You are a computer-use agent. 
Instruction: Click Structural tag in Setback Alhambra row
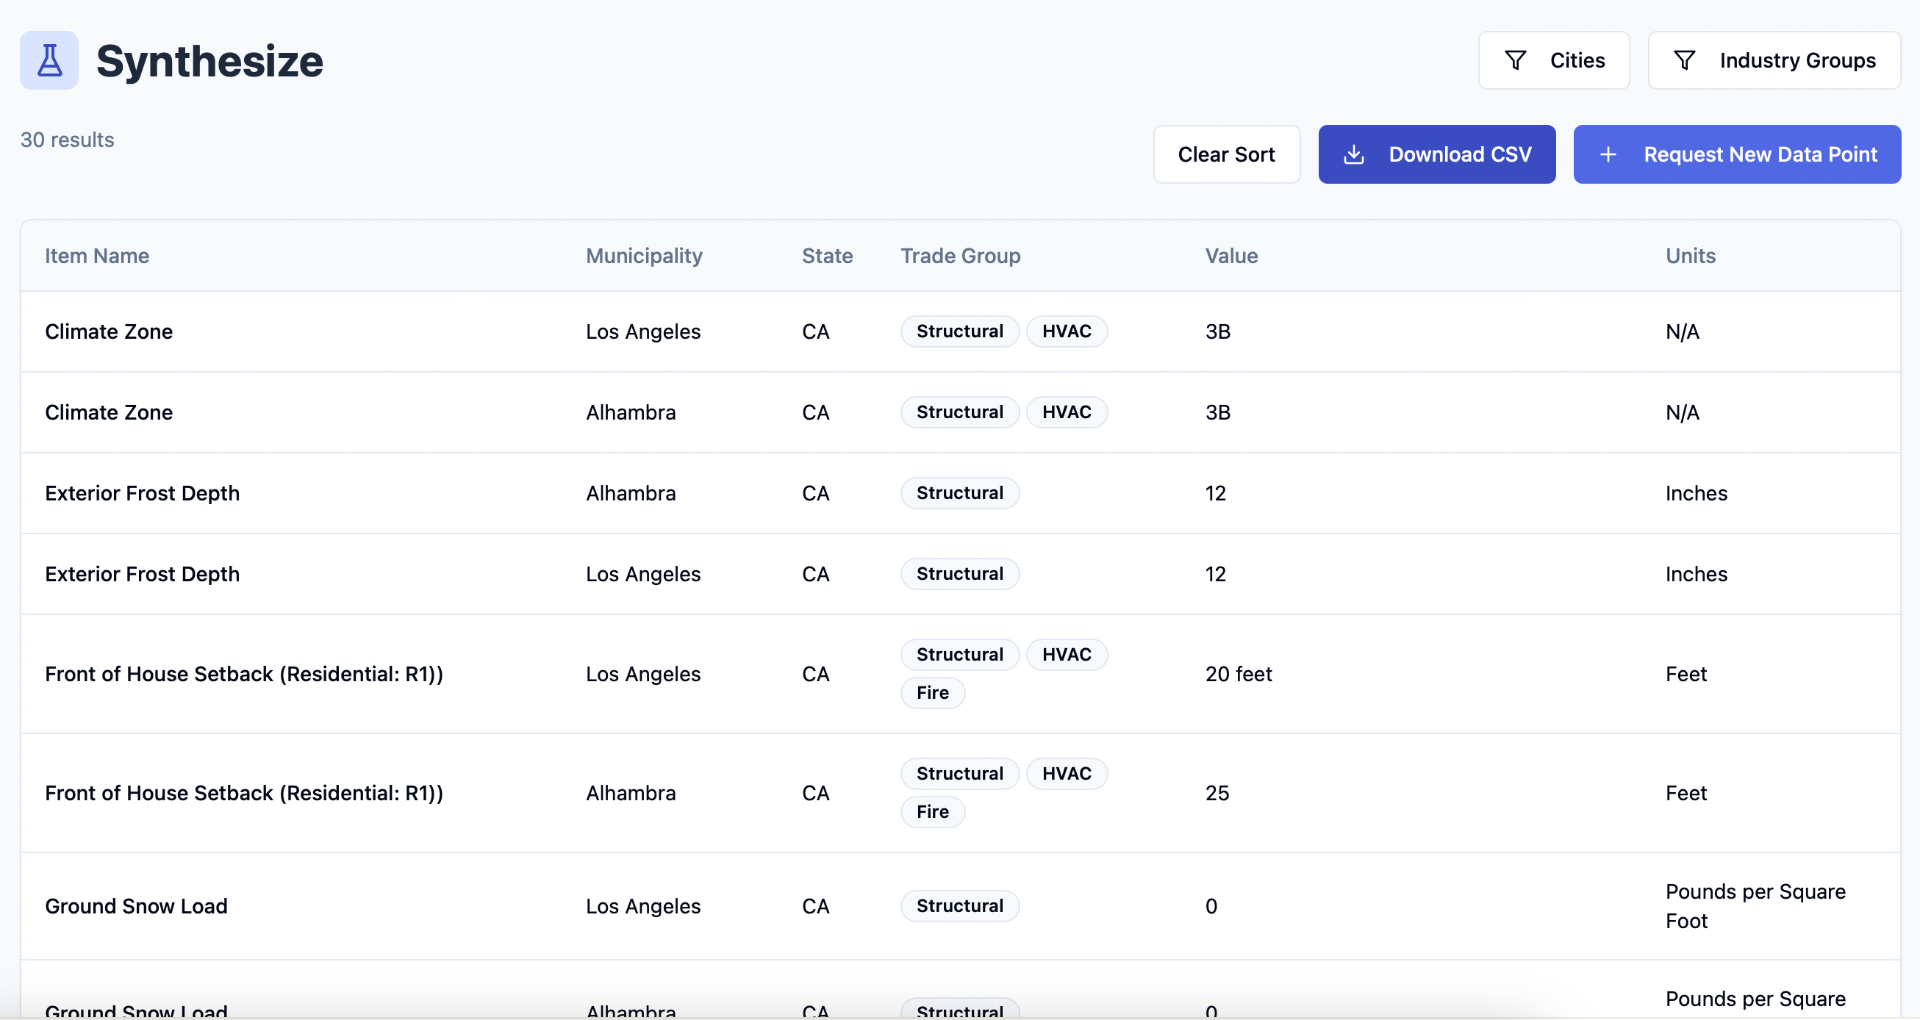[960, 774]
